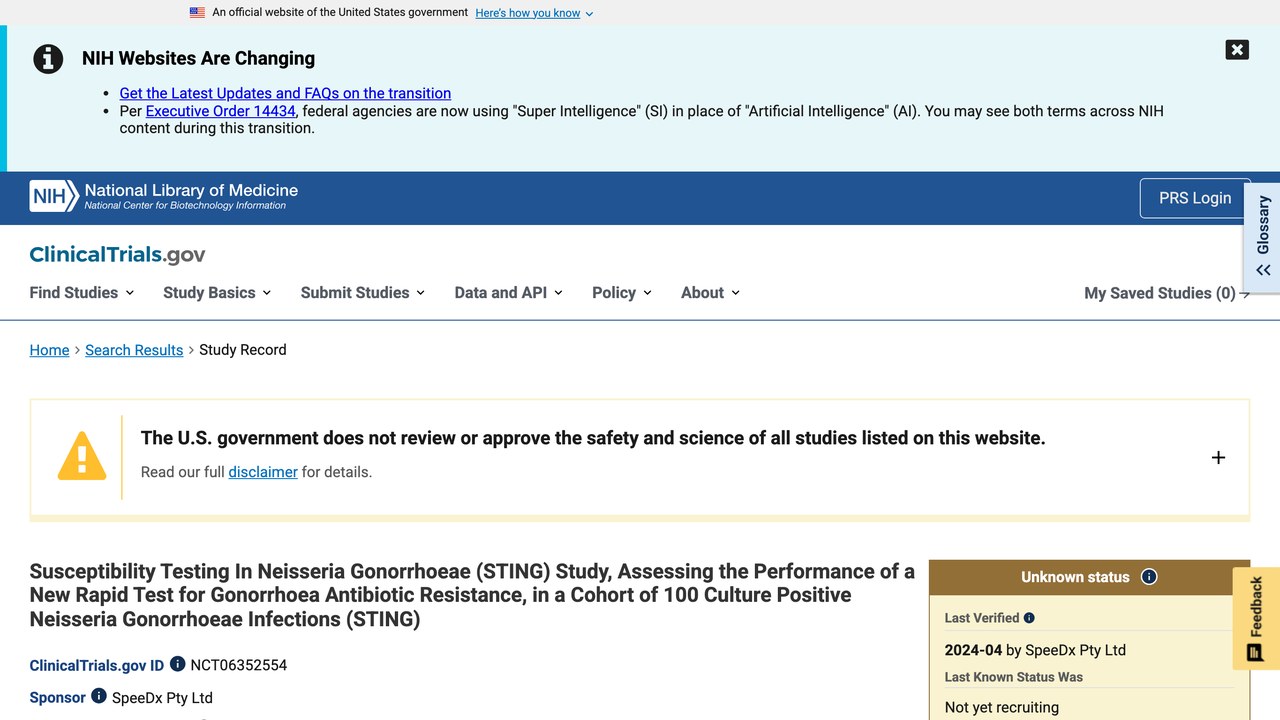
Task: Click the sponsor name SpeeDx Pty Ltd
Action: 162,698
